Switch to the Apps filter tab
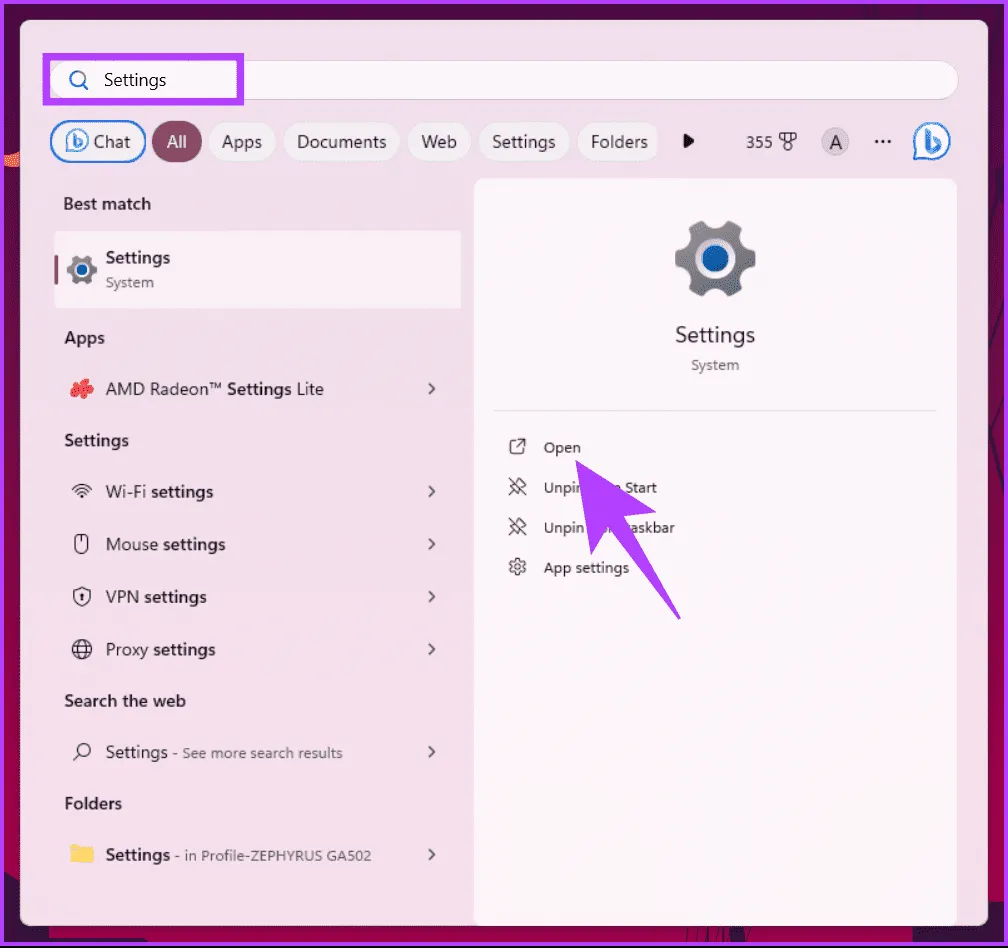Image resolution: width=1008 pixels, height=948 pixels. (x=241, y=142)
